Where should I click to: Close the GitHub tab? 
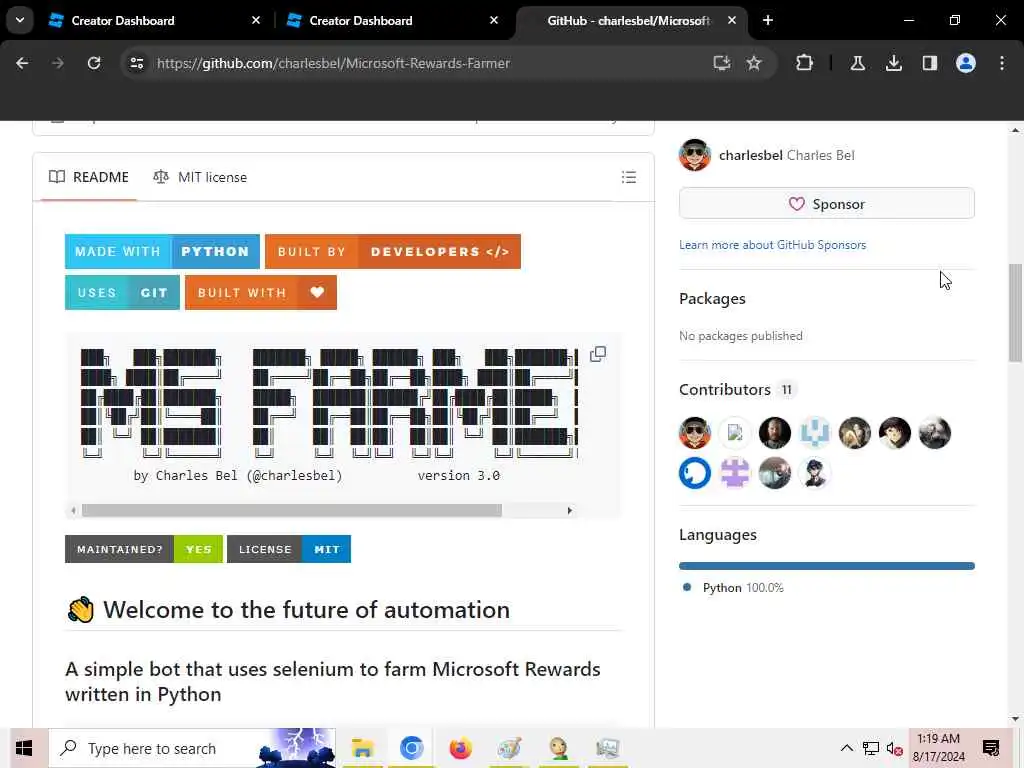(732, 20)
